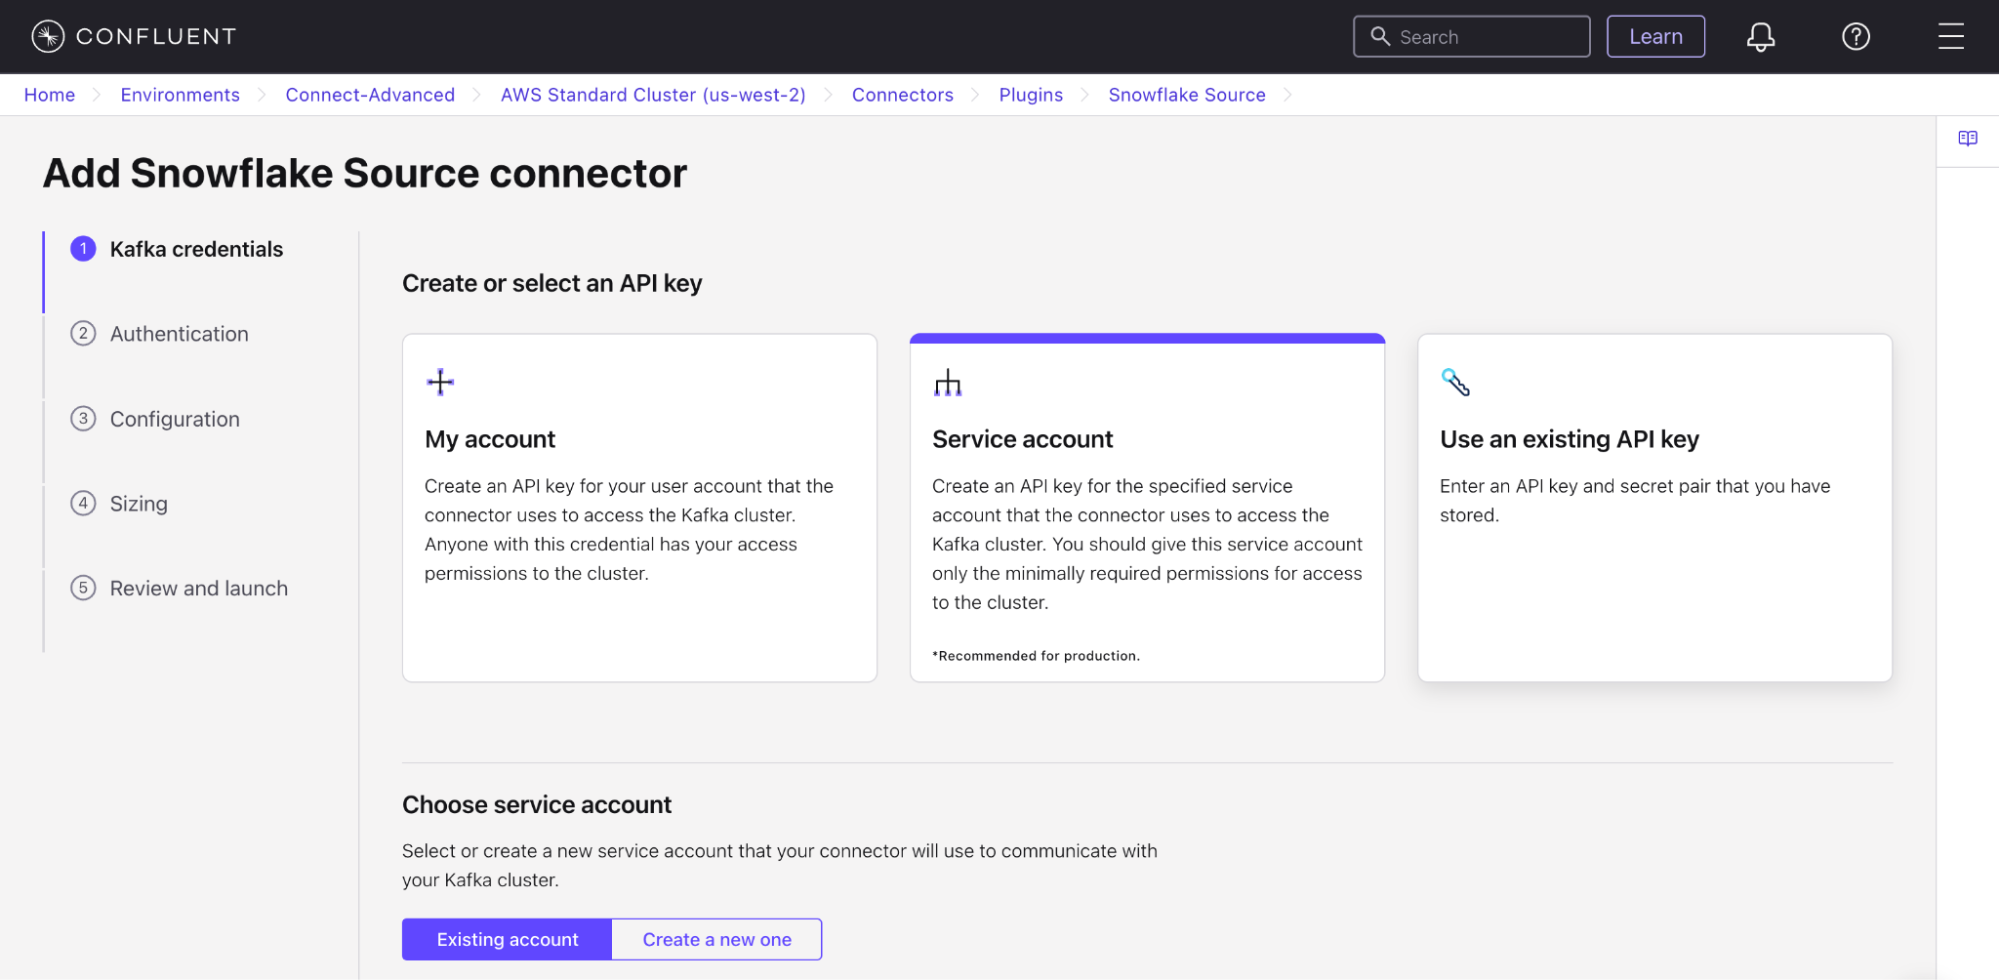Choose Use an existing API key card
The width and height of the screenshot is (1999, 980).
(x=1654, y=508)
